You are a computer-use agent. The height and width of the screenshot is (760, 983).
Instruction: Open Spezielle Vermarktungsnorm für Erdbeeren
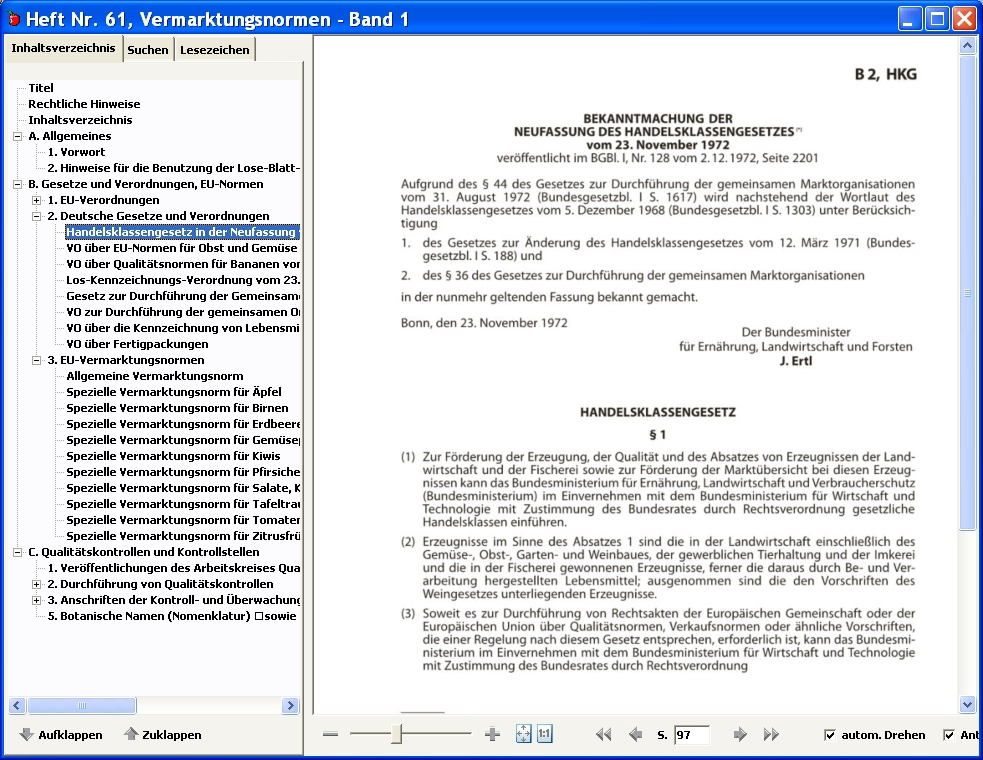[x=183, y=424]
